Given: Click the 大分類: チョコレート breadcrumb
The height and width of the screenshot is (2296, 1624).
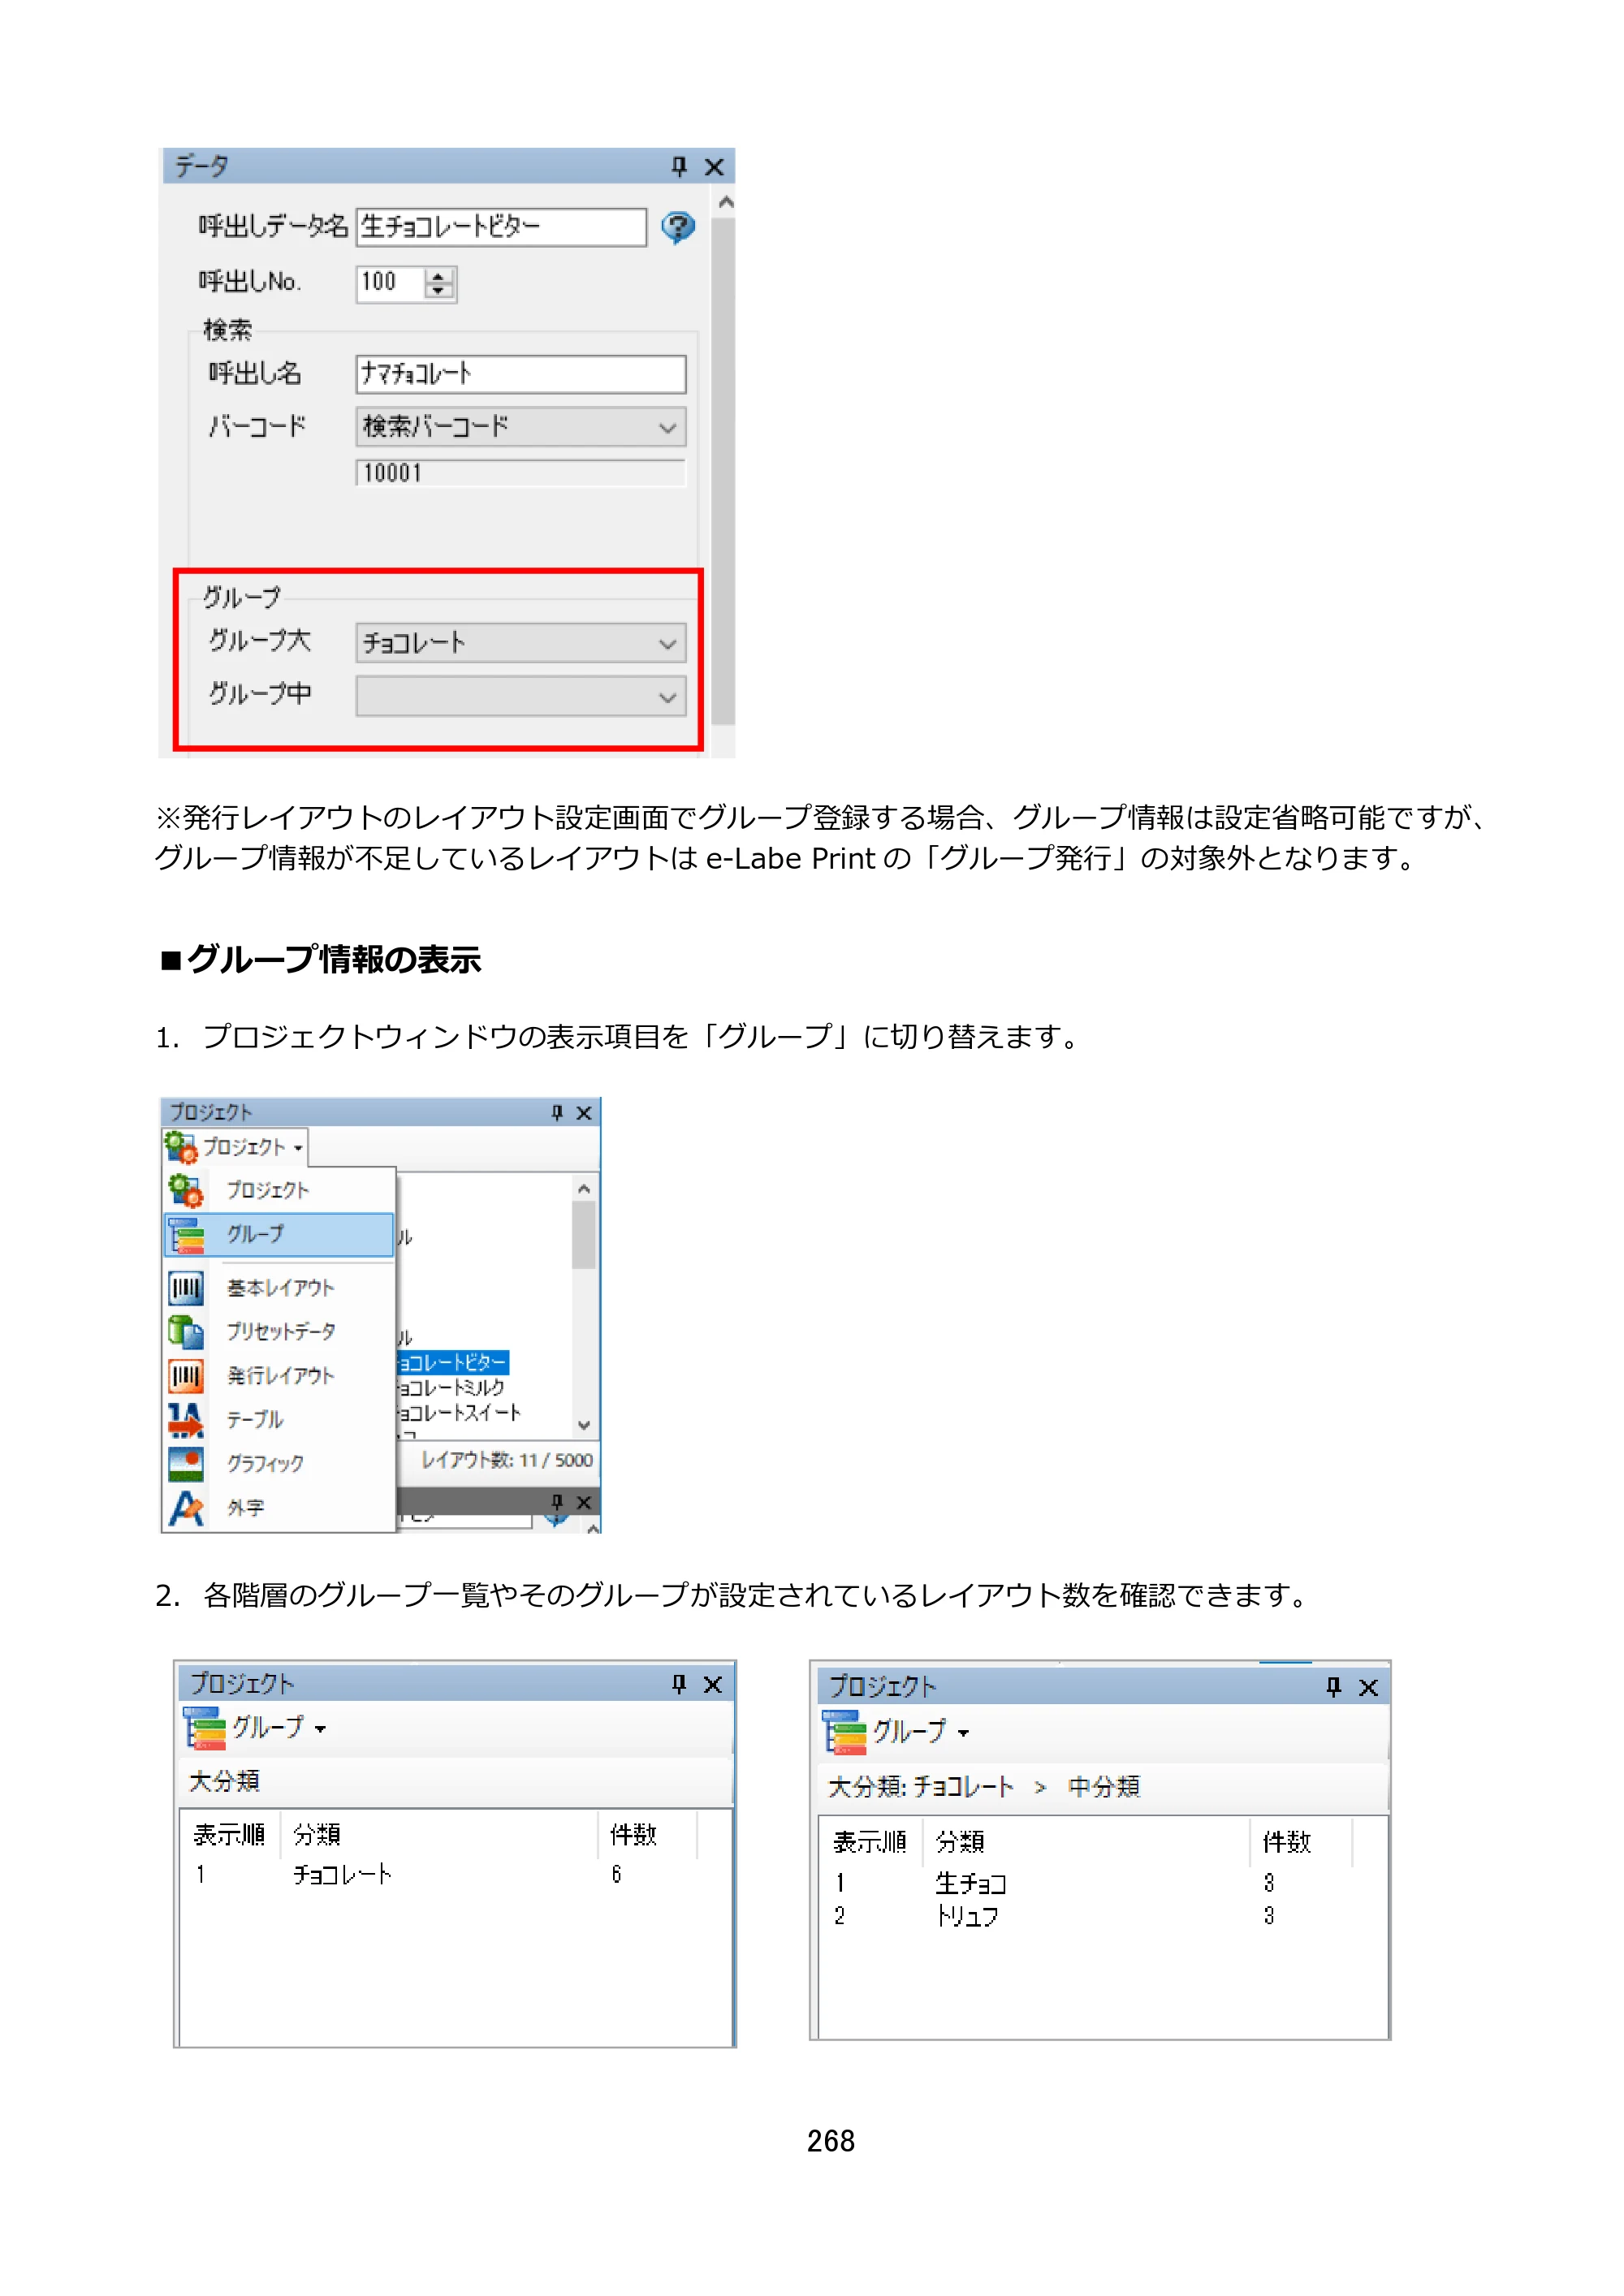Looking at the screenshot, I should (921, 1787).
